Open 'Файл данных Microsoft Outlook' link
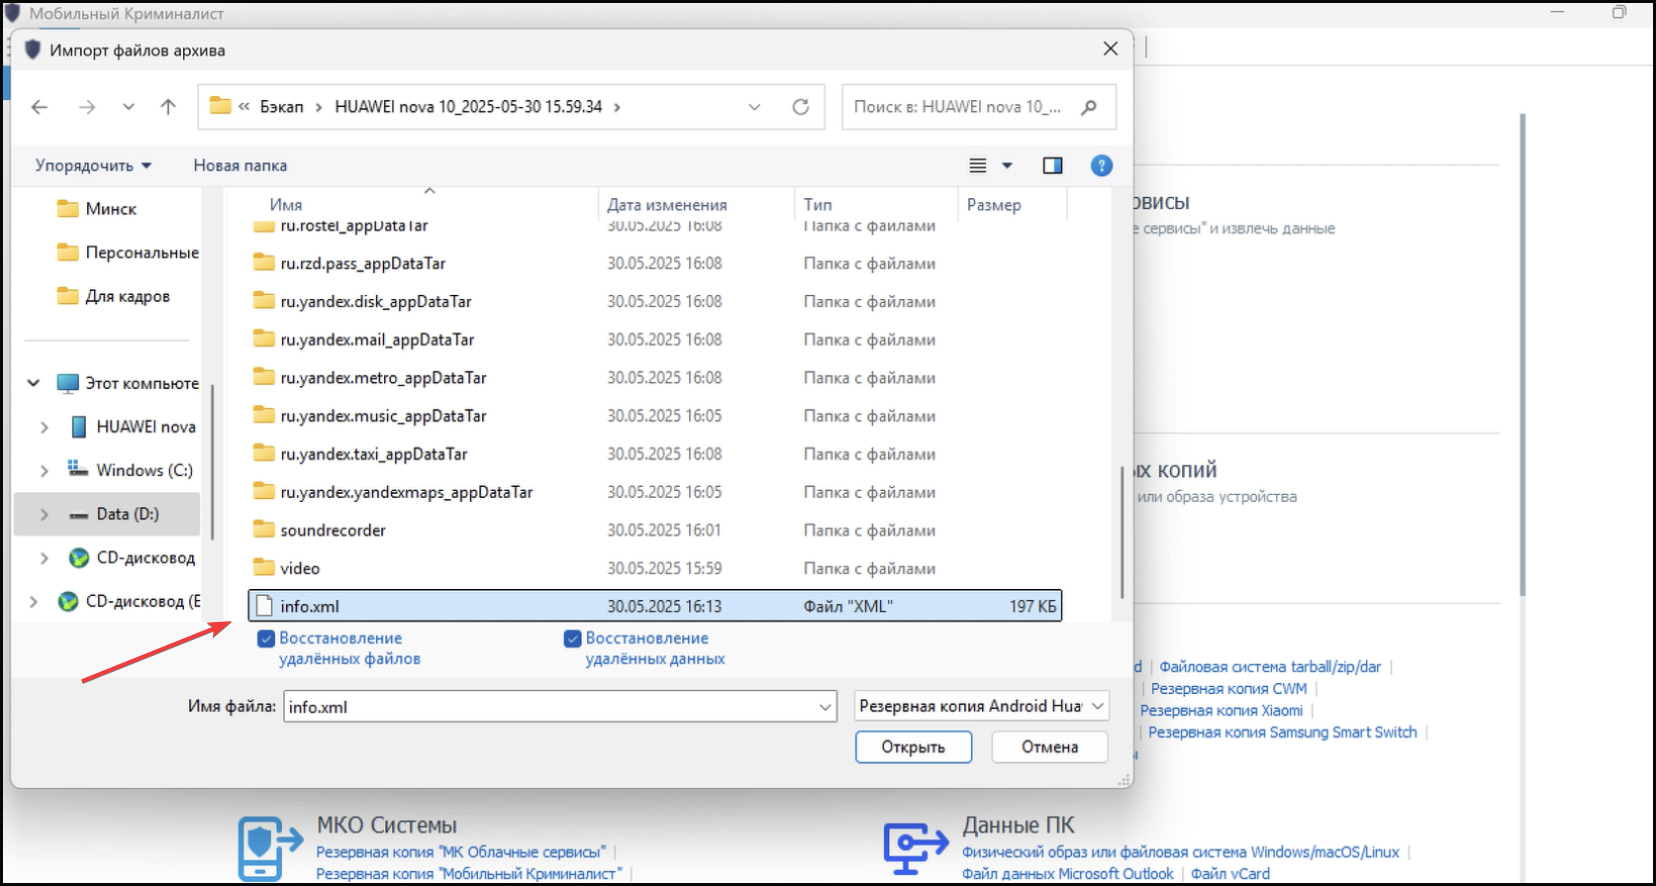 1068,874
